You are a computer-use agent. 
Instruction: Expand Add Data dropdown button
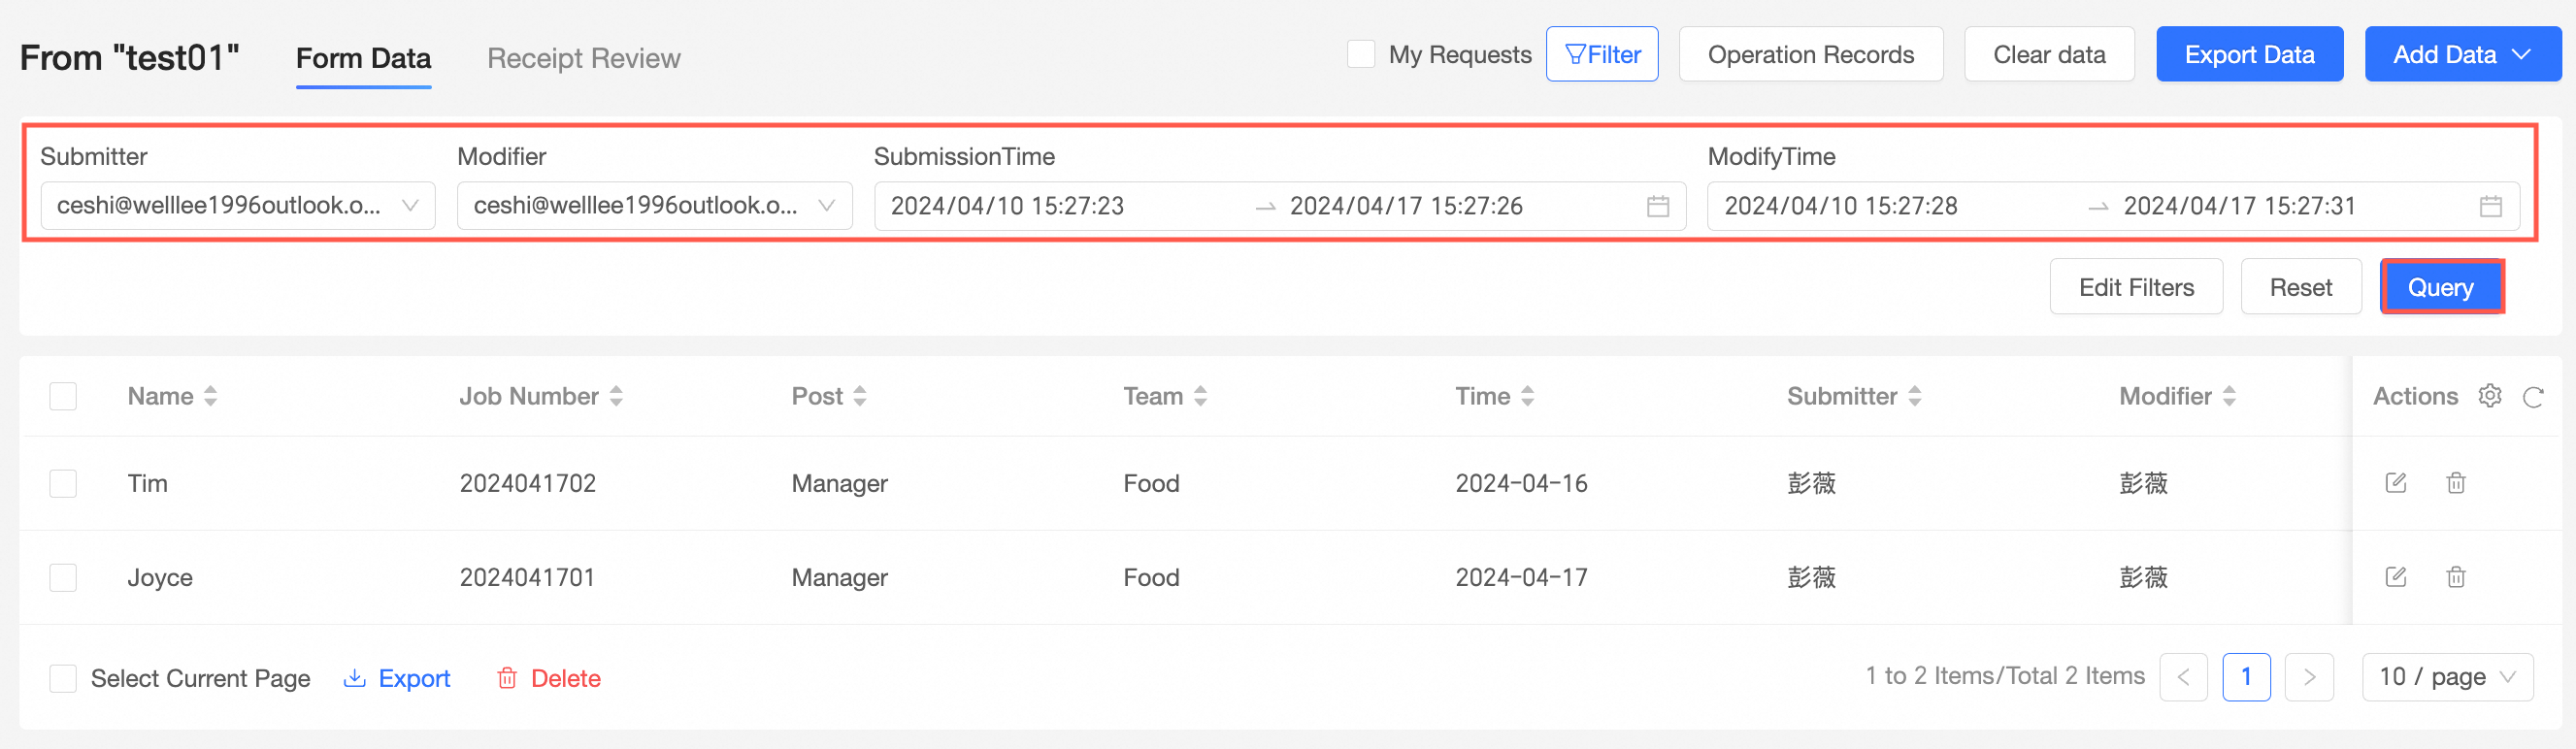pyautogui.click(x=2462, y=55)
